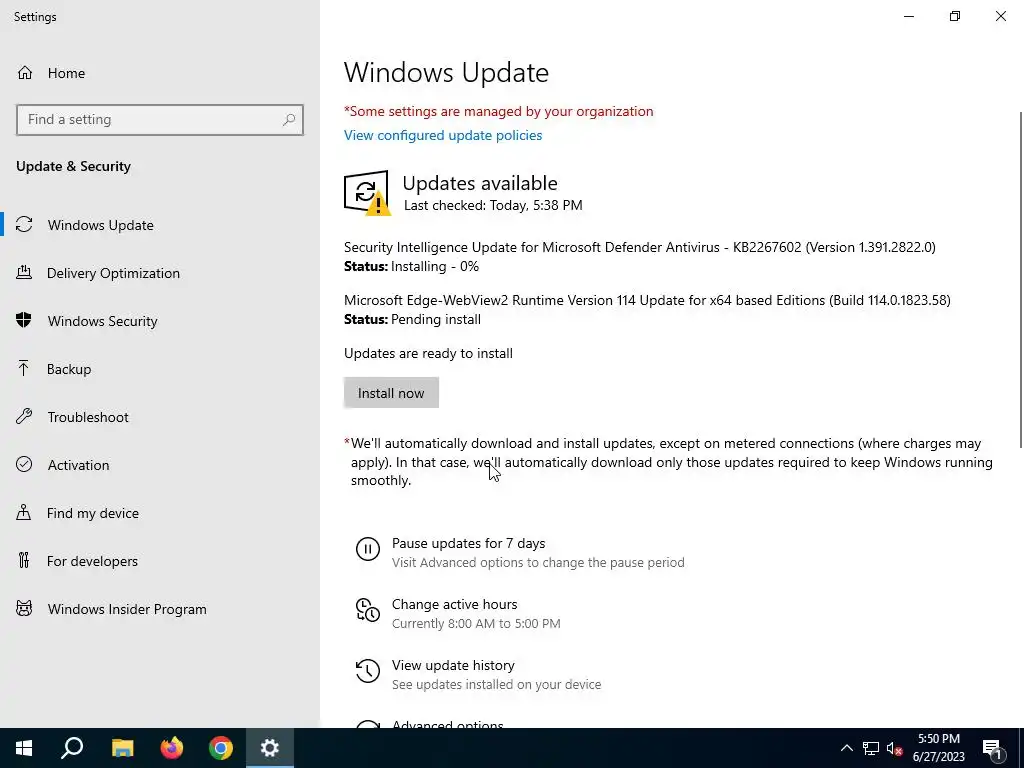Click the clock icon for Change active hours

coord(368,610)
